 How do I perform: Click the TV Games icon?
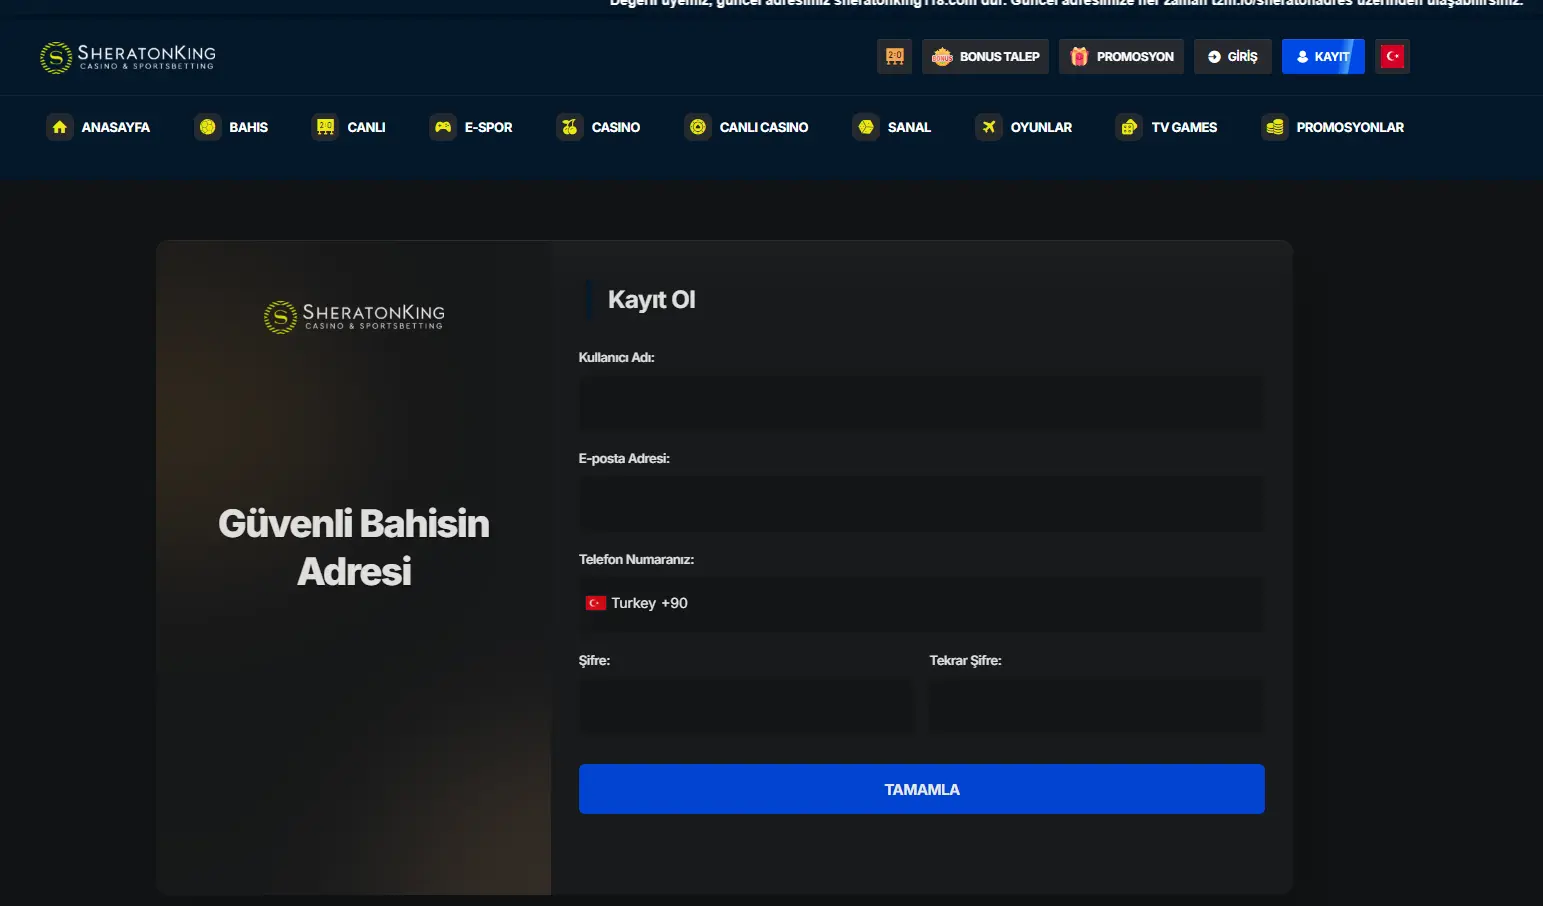(1129, 127)
